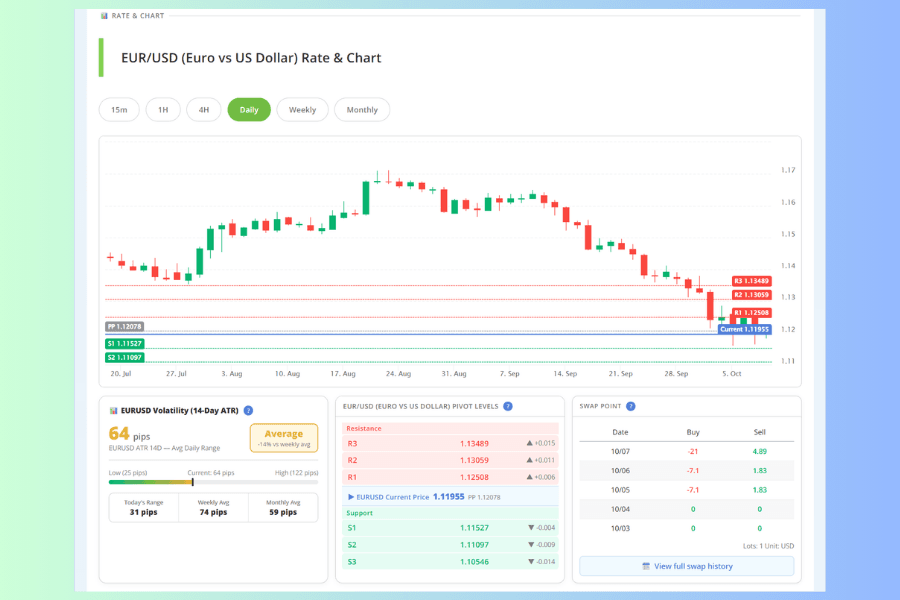Screen dimensions: 900x600
Task: Click the Current 1.11955 price label
Action: (x=744, y=330)
